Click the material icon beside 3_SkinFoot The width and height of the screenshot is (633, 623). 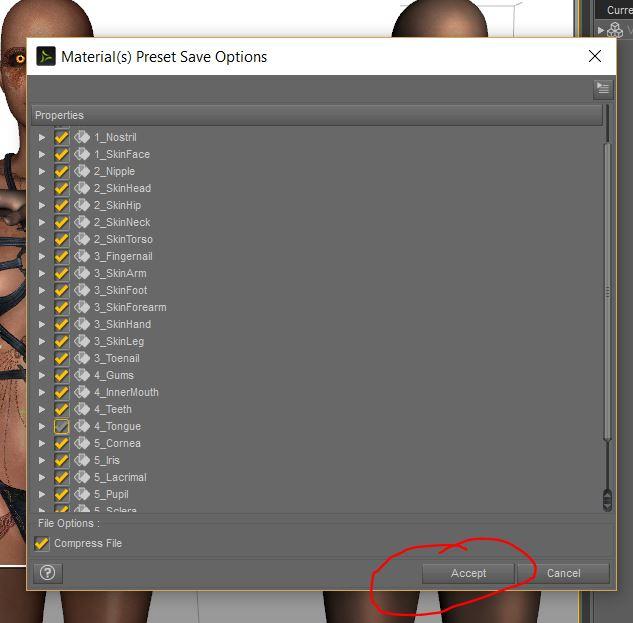tap(82, 290)
